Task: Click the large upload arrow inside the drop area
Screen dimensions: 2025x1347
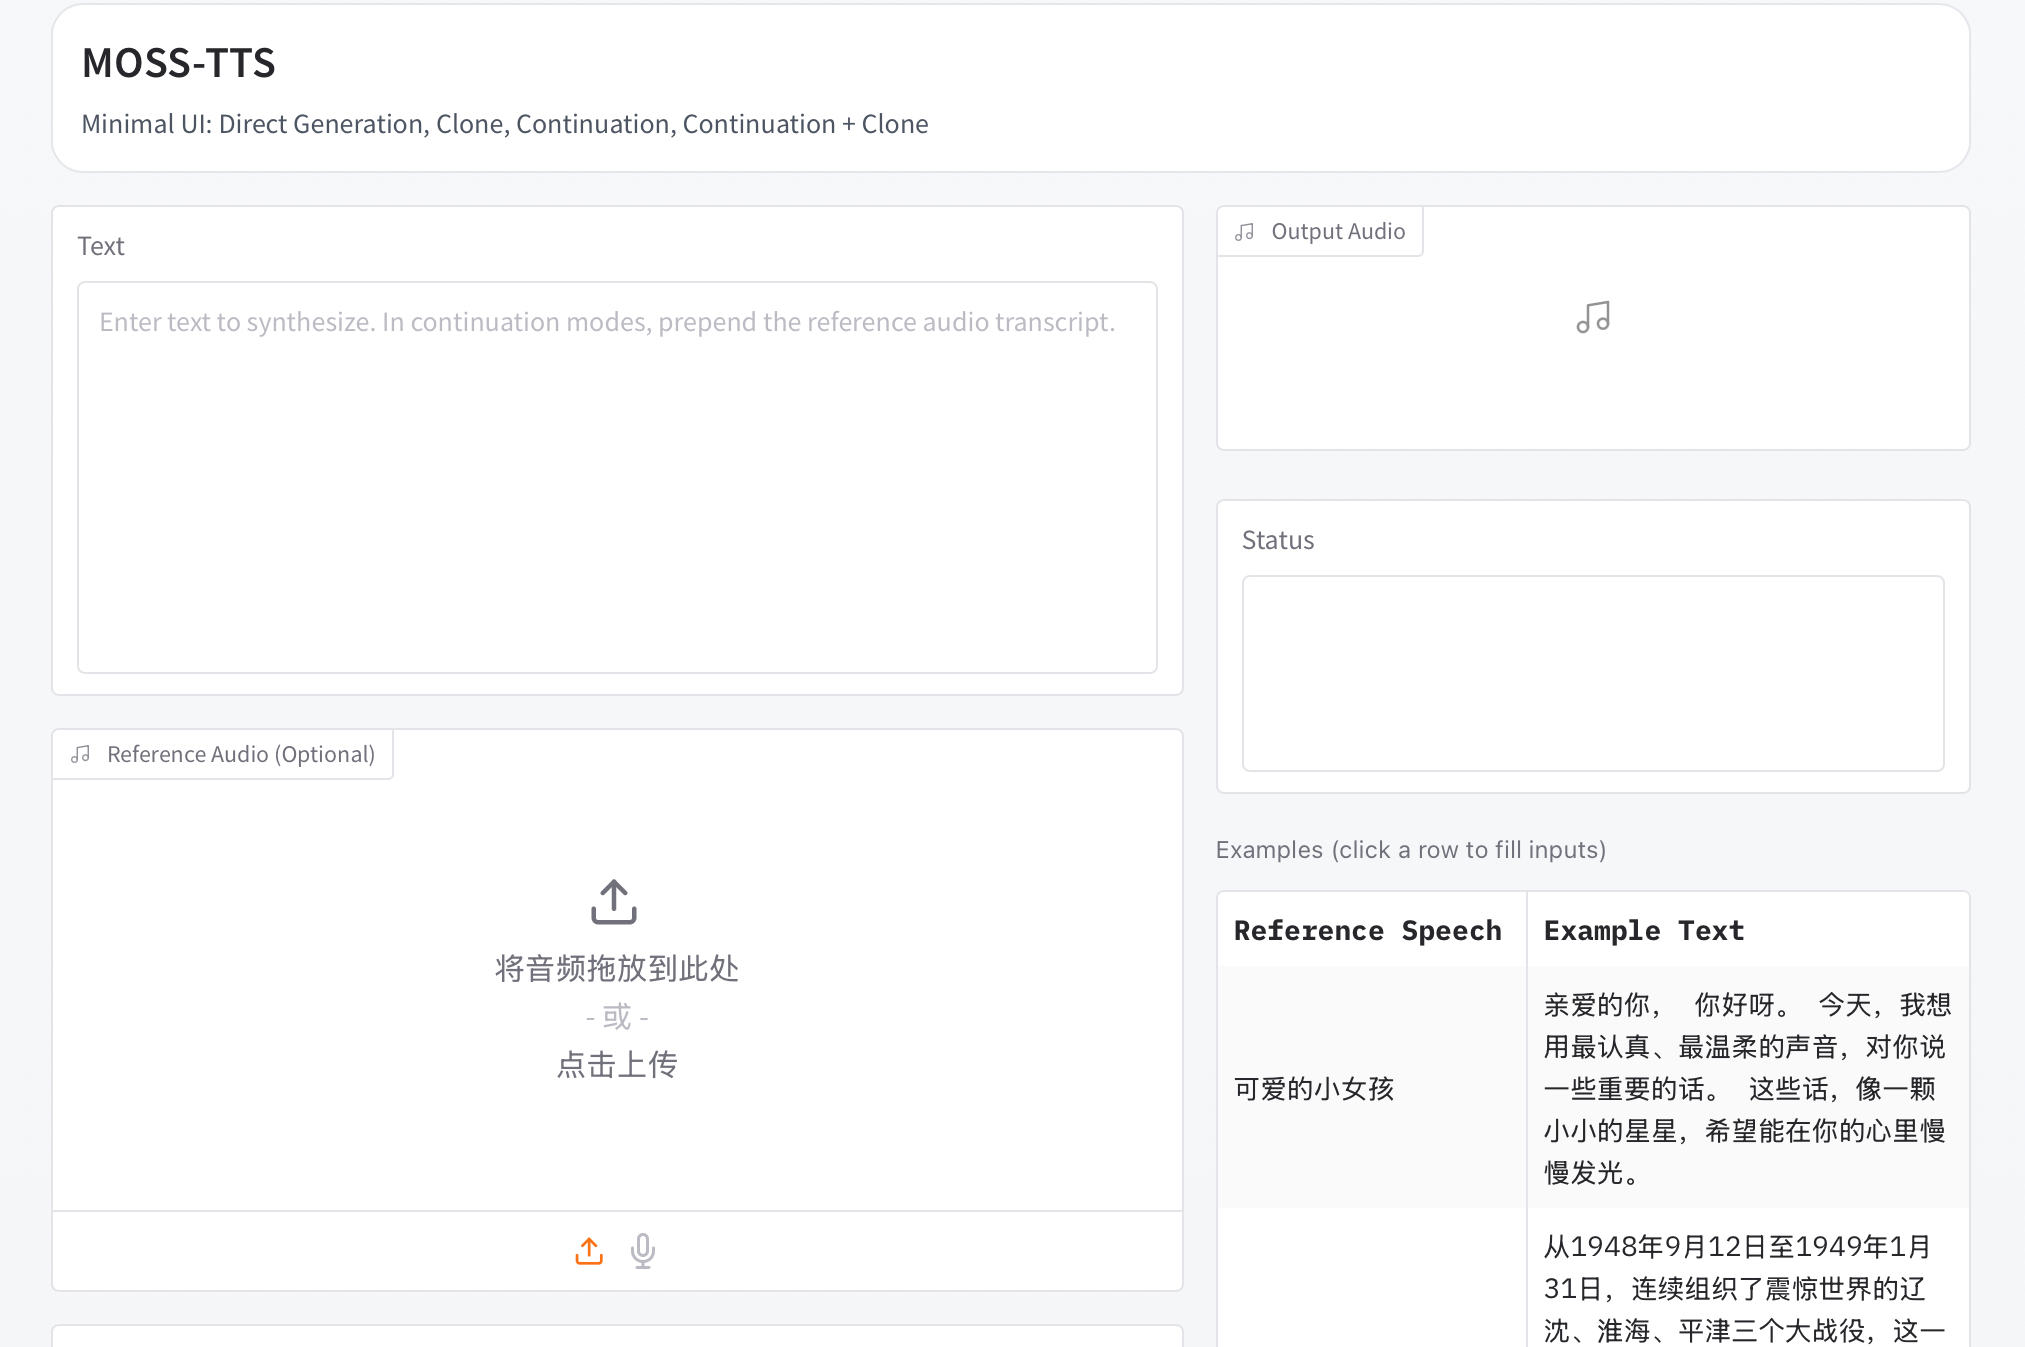Action: (x=614, y=901)
